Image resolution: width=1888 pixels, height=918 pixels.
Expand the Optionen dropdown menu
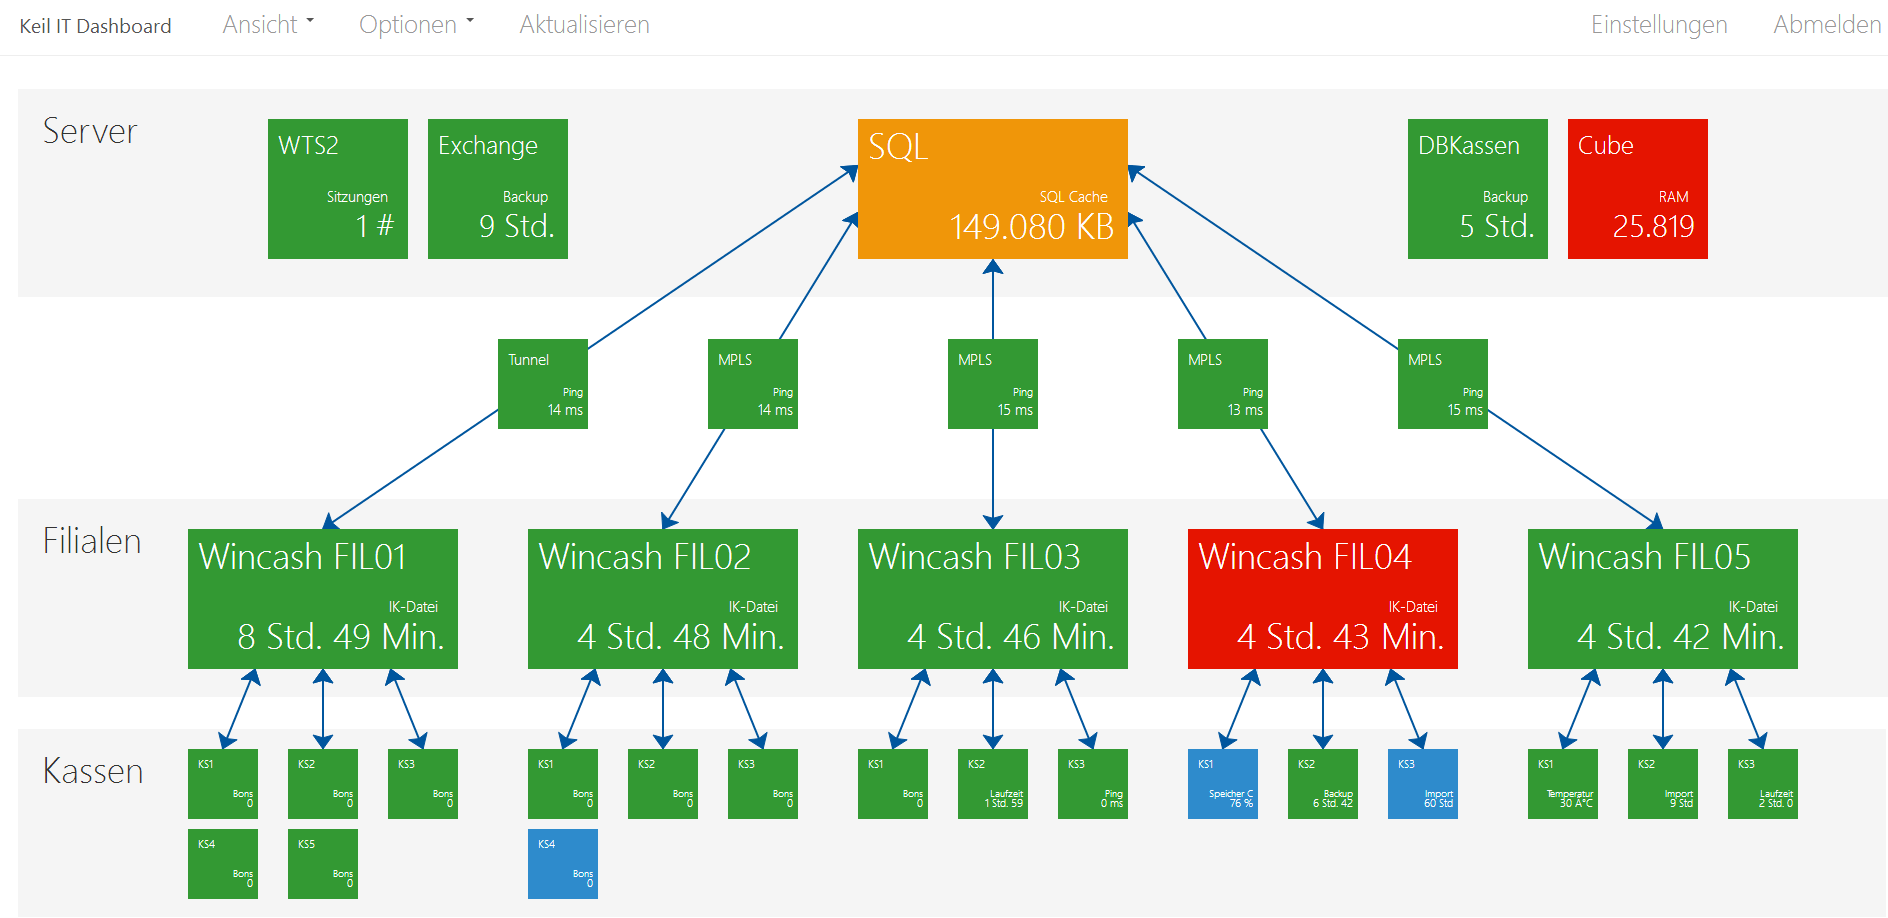click(x=416, y=25)
